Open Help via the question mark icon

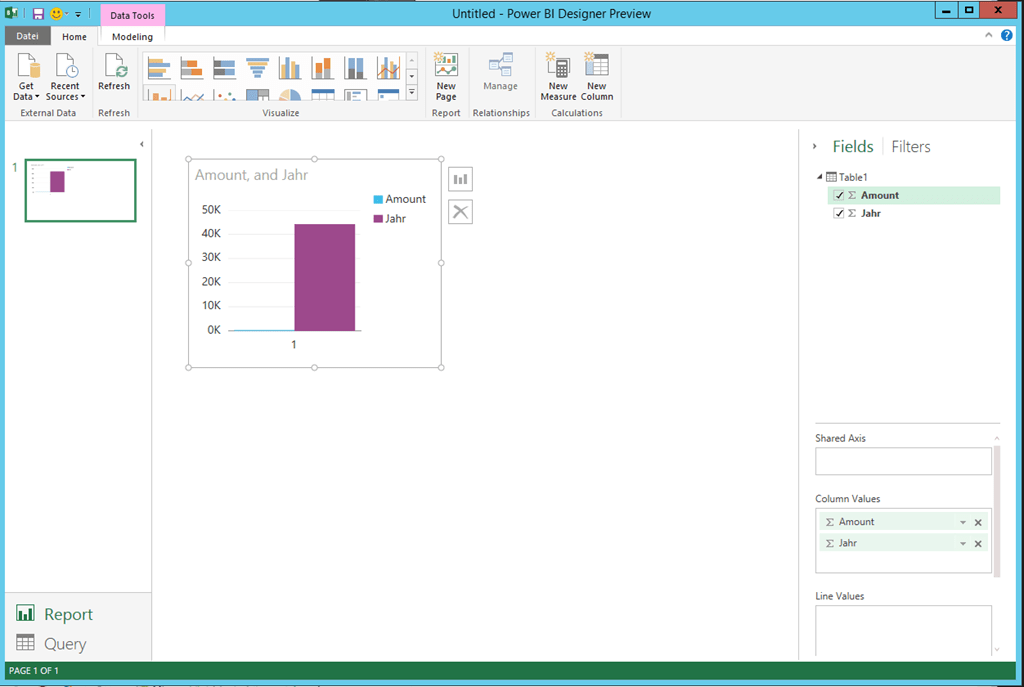1006,35
